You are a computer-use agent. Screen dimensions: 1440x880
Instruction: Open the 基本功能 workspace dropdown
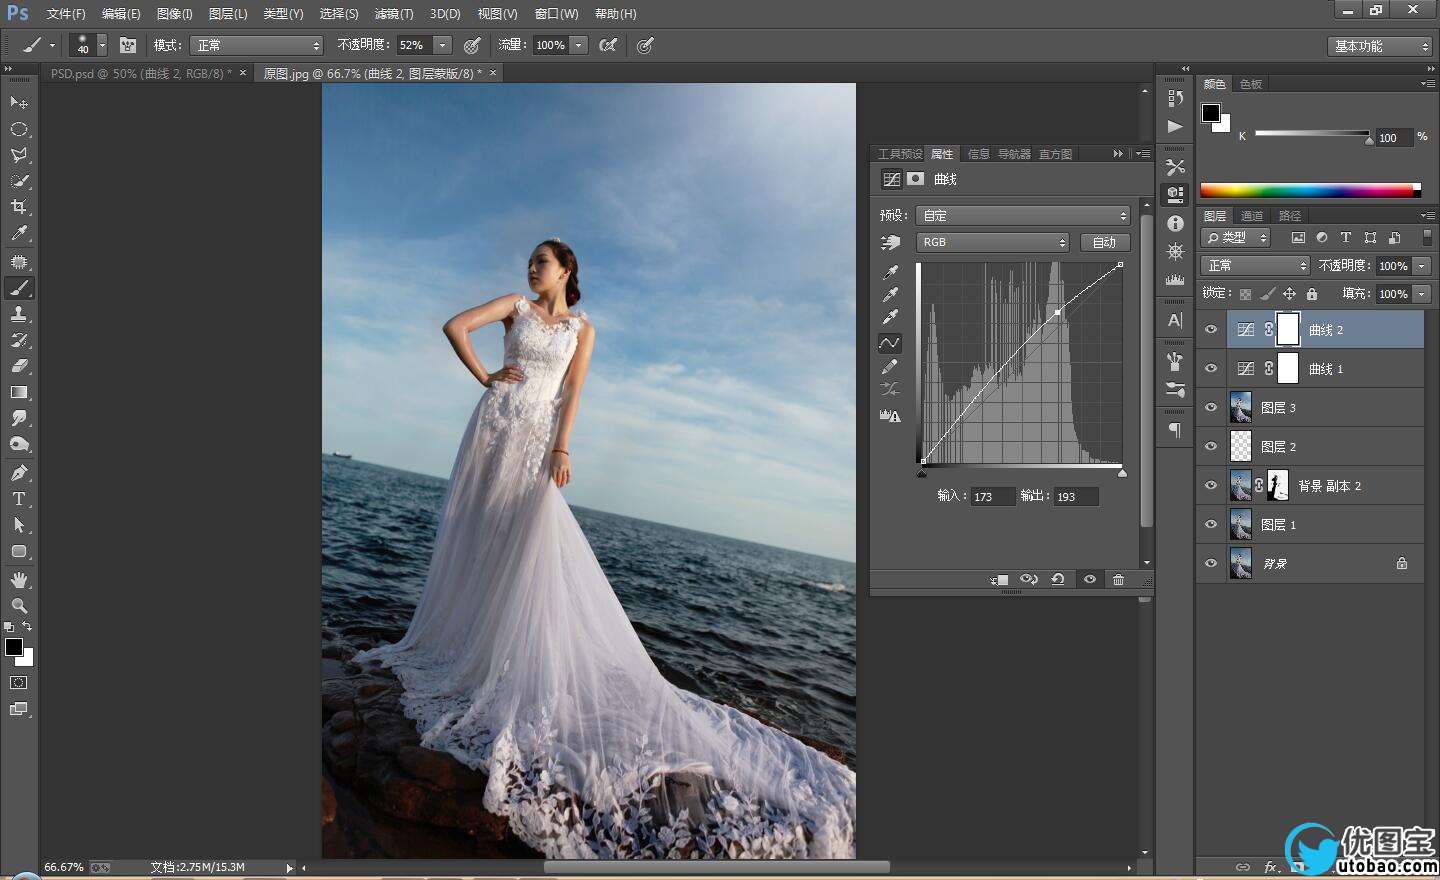click(1381, 46)
